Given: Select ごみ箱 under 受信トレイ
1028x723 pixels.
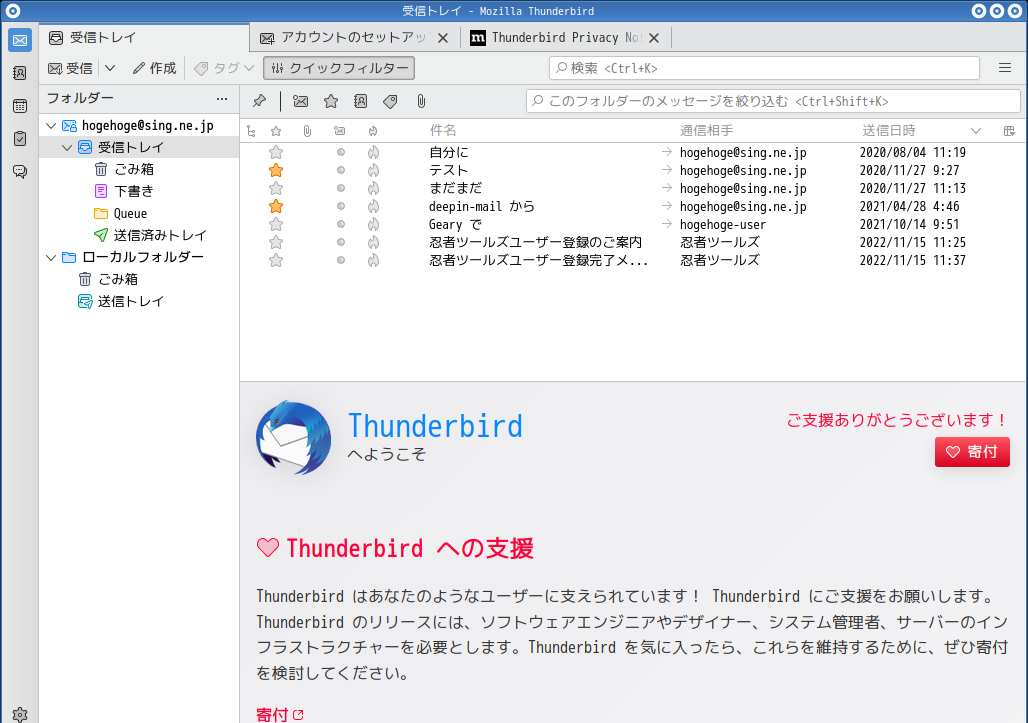Looking at the screenshot, I should tap(139, 169).
